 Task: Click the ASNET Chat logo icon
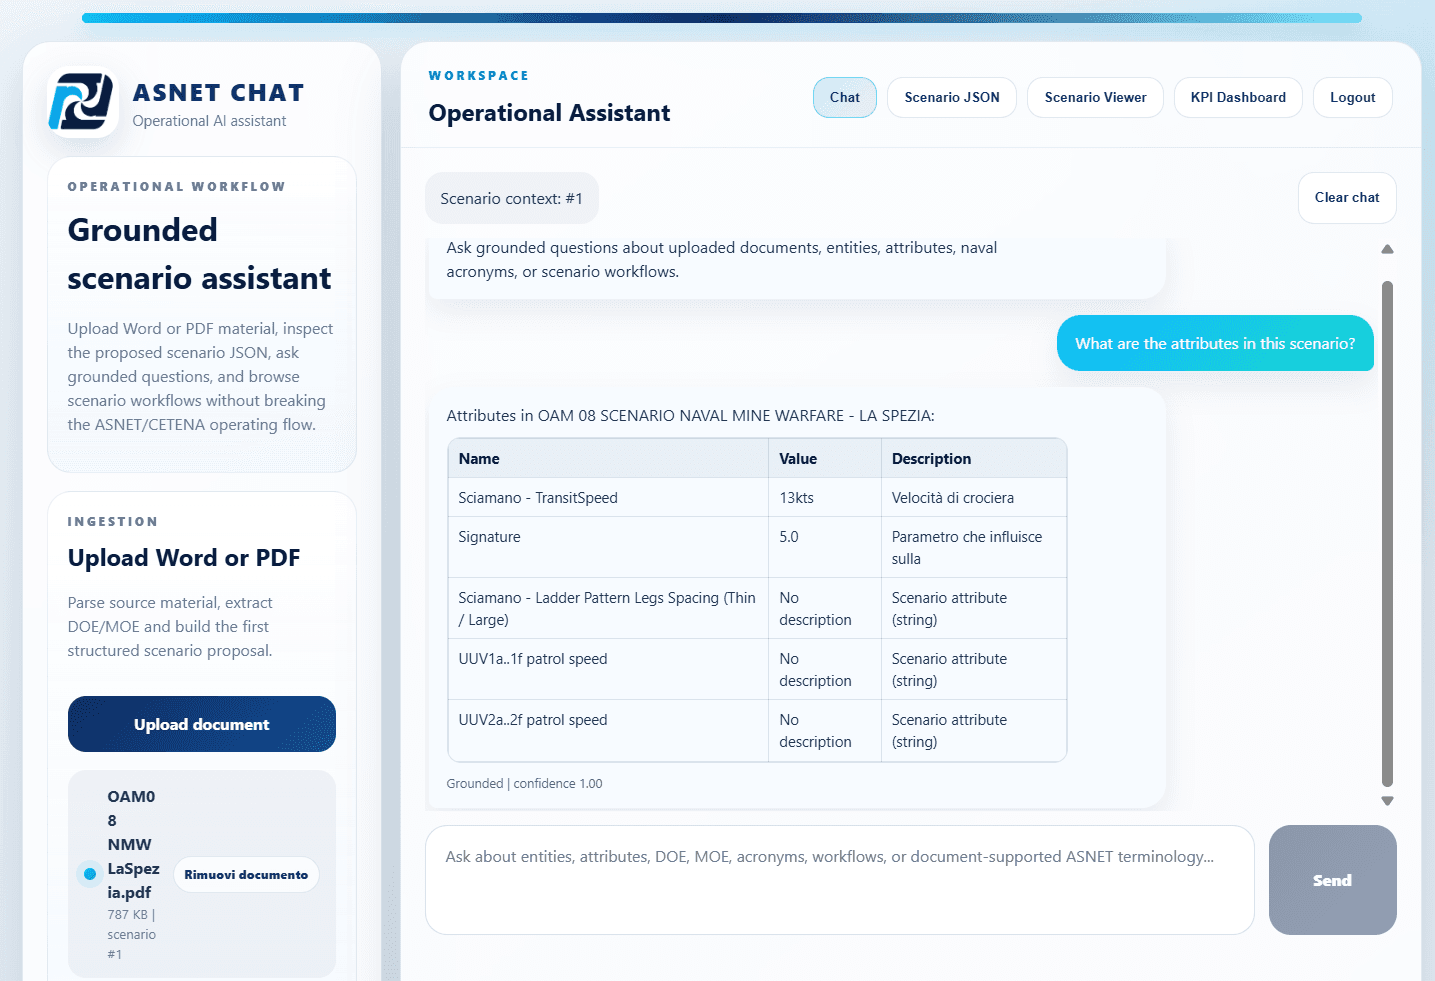point(82,102)
